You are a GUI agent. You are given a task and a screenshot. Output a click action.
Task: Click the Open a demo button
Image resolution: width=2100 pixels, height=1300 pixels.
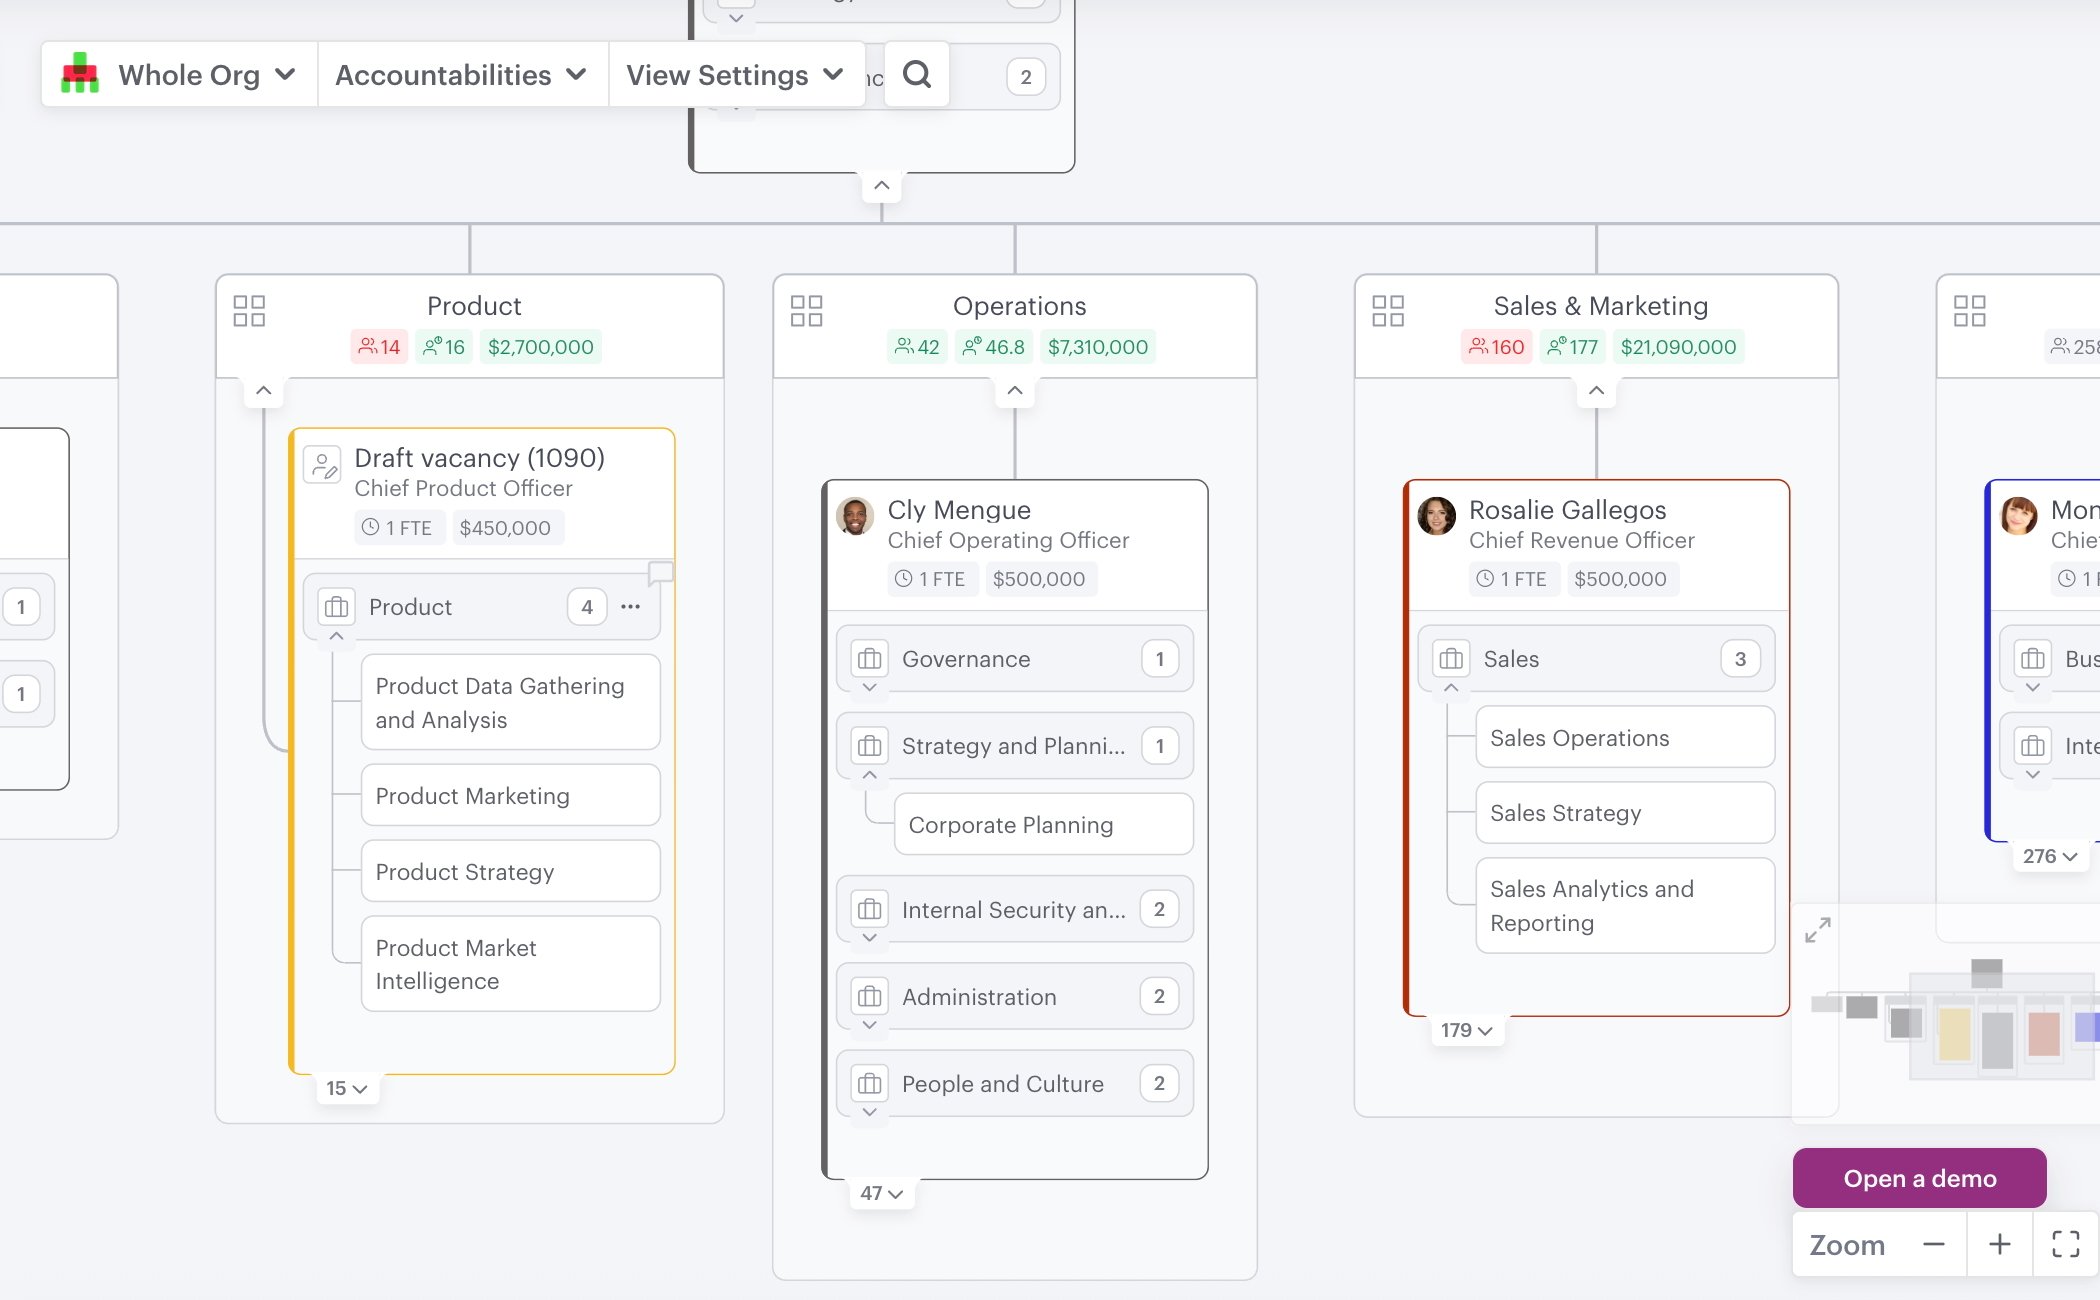[x=1918, y=1177]
